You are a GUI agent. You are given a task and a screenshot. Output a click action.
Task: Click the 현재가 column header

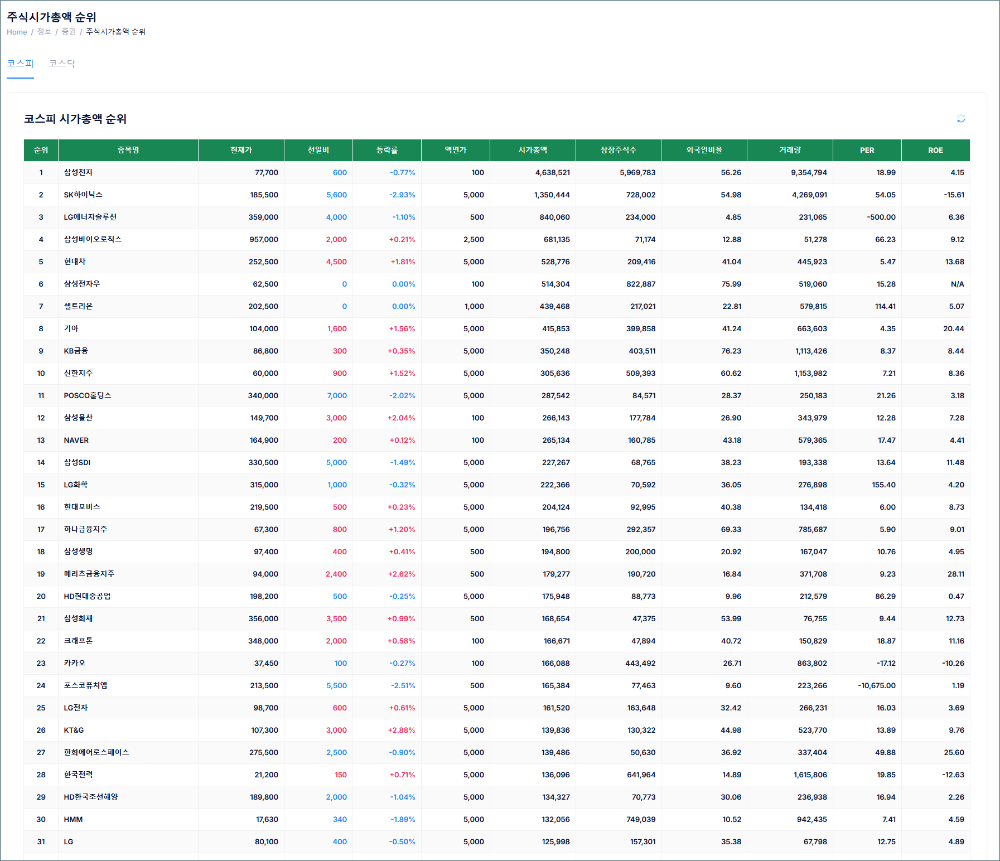click(241, 150)
